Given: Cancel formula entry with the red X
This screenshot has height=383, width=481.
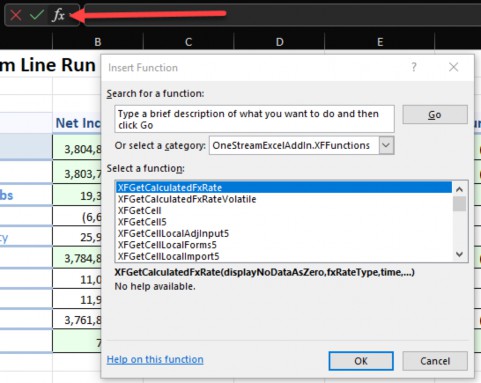Looking at the screenshot, I should 16,15.
